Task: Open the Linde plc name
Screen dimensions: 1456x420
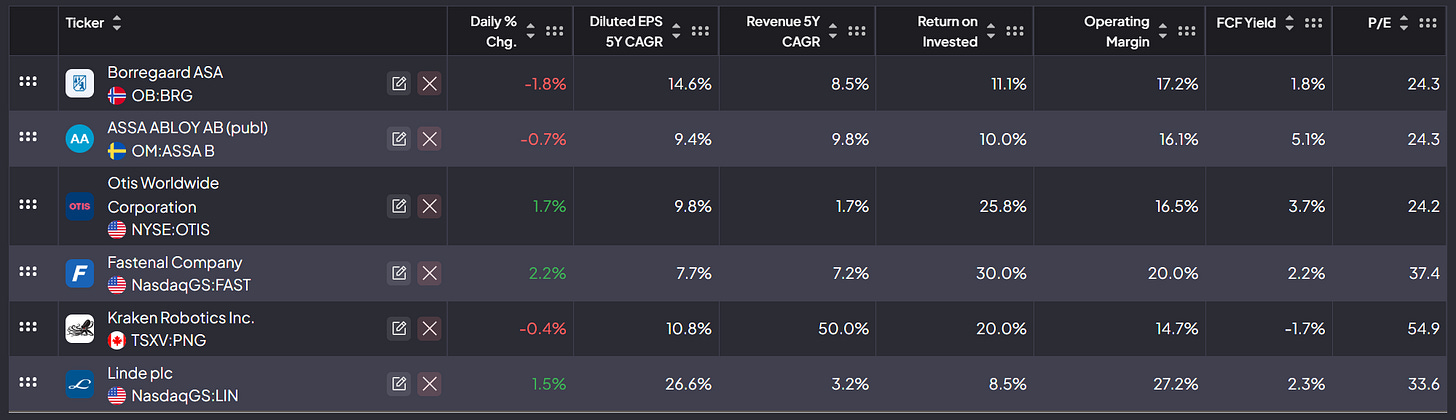Action: (x=140, y=372)
